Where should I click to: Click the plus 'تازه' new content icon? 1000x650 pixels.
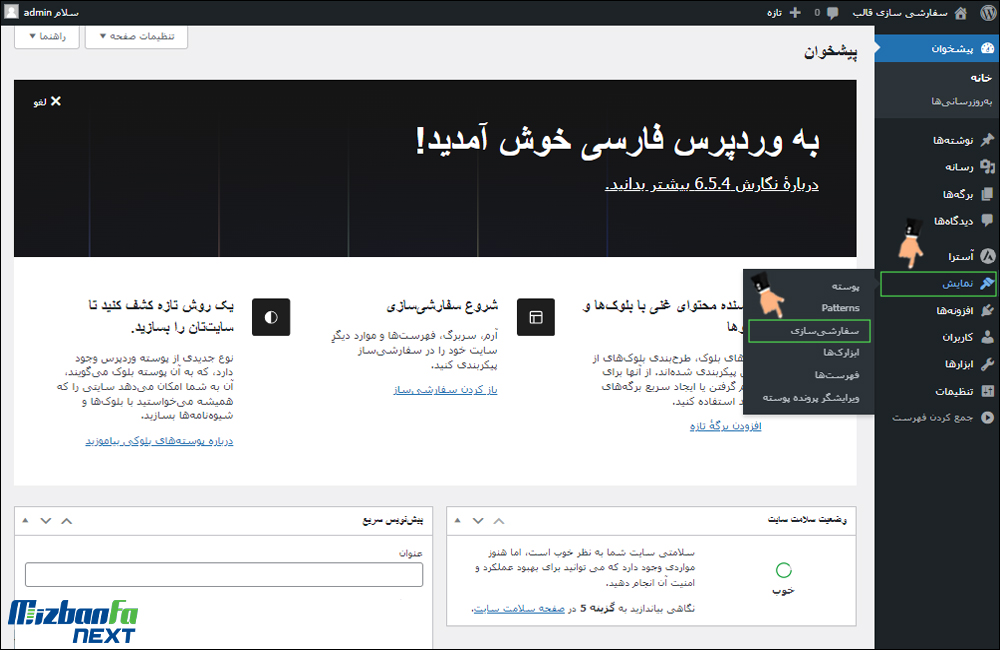795,12
